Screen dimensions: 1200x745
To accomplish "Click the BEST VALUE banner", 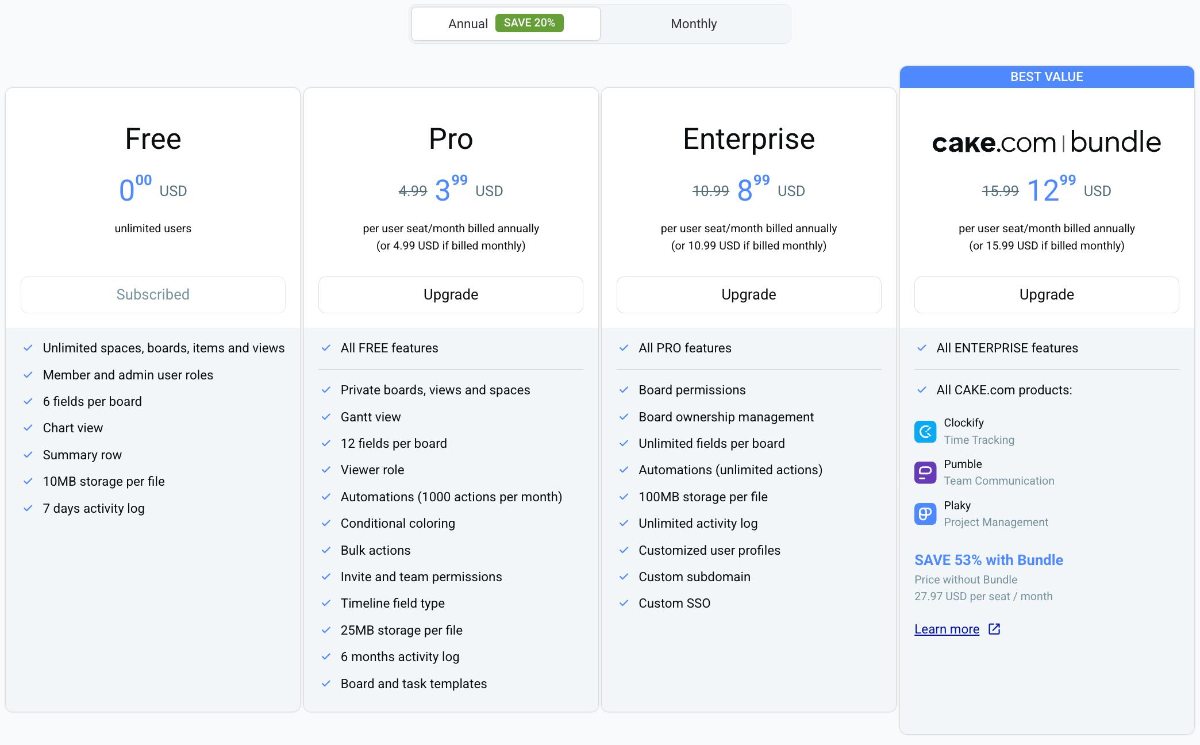I will click(x=1046, y=77).
